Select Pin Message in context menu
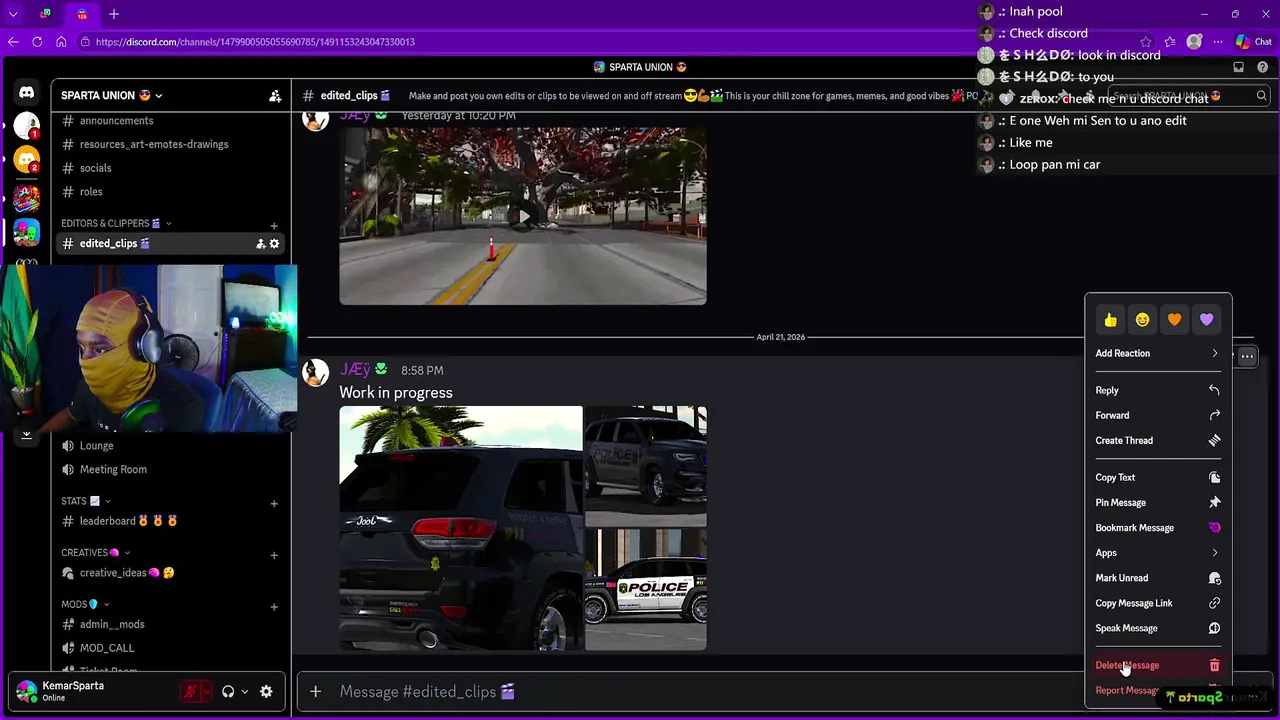Image resolution: width=1280 pixels, height=720 pixels. coord(1158,503)
